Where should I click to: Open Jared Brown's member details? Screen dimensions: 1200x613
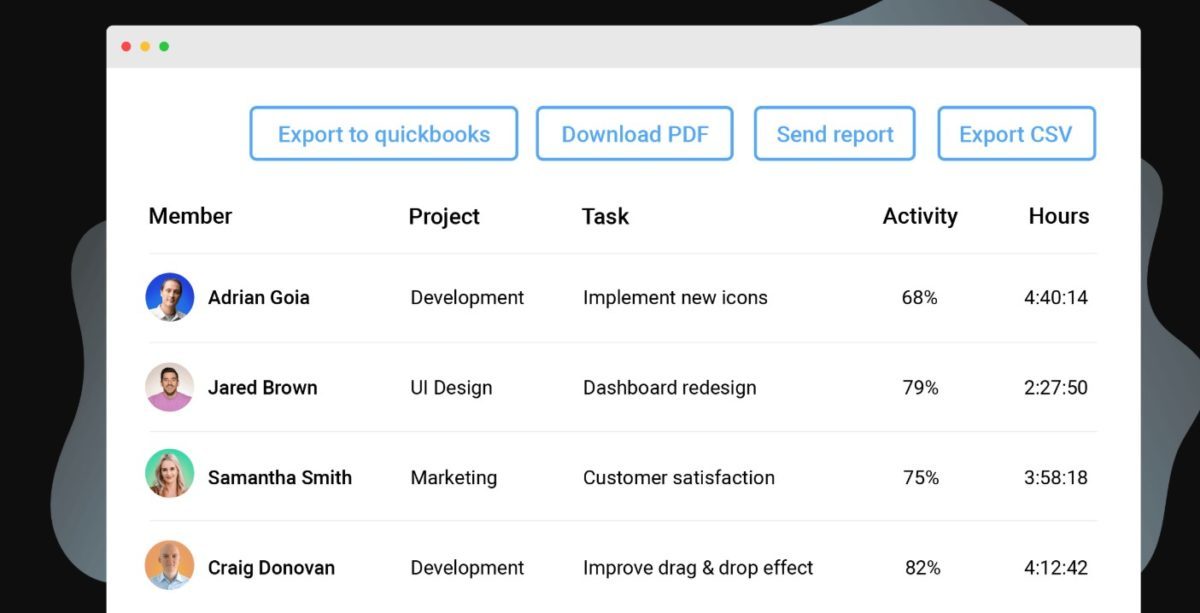click(262, 387)
